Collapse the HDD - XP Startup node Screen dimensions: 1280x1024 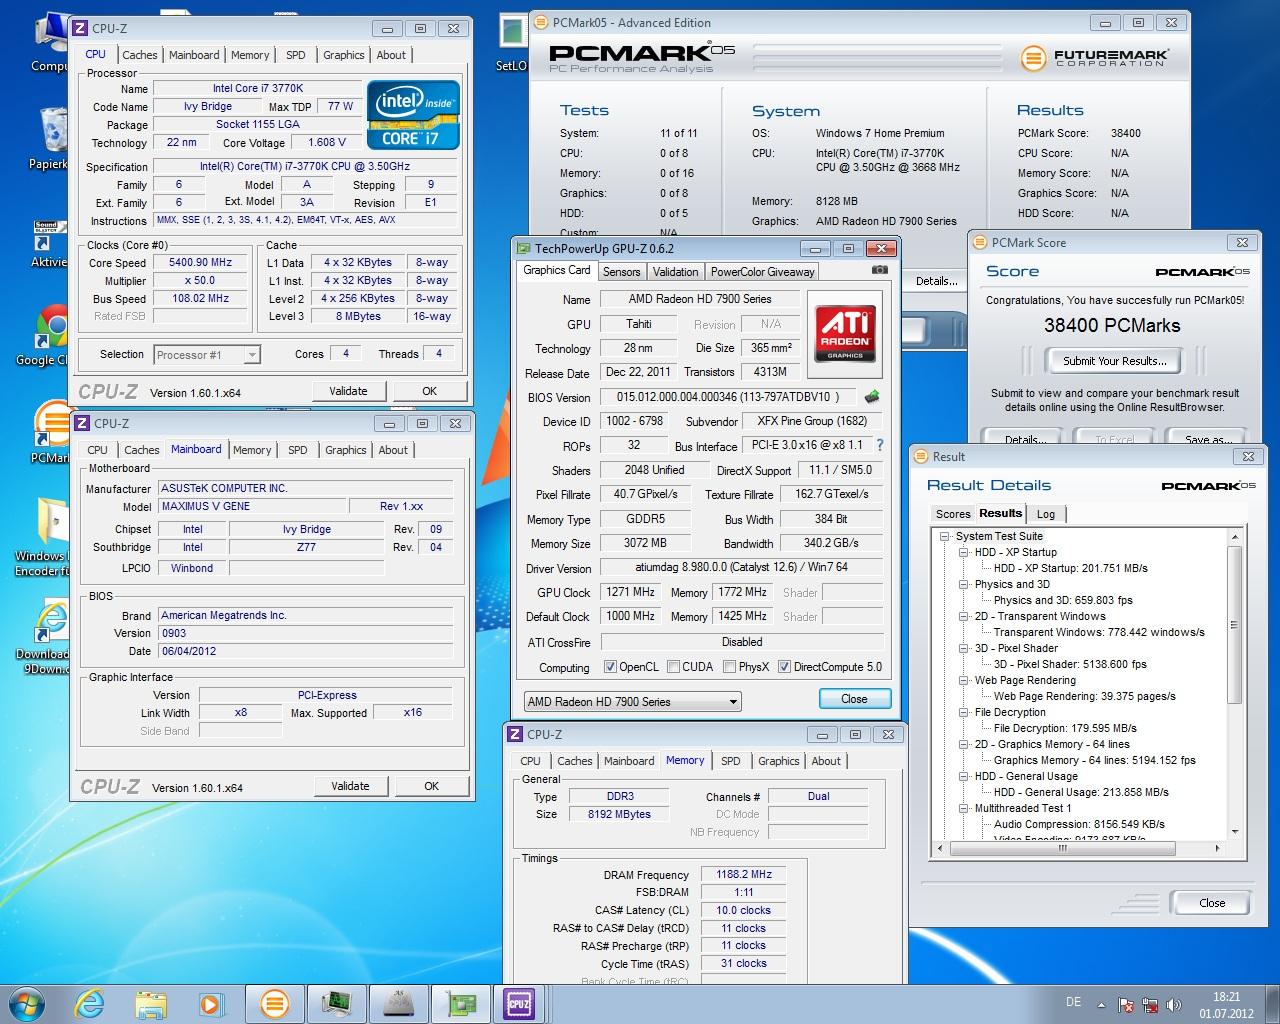click(964, 552)
